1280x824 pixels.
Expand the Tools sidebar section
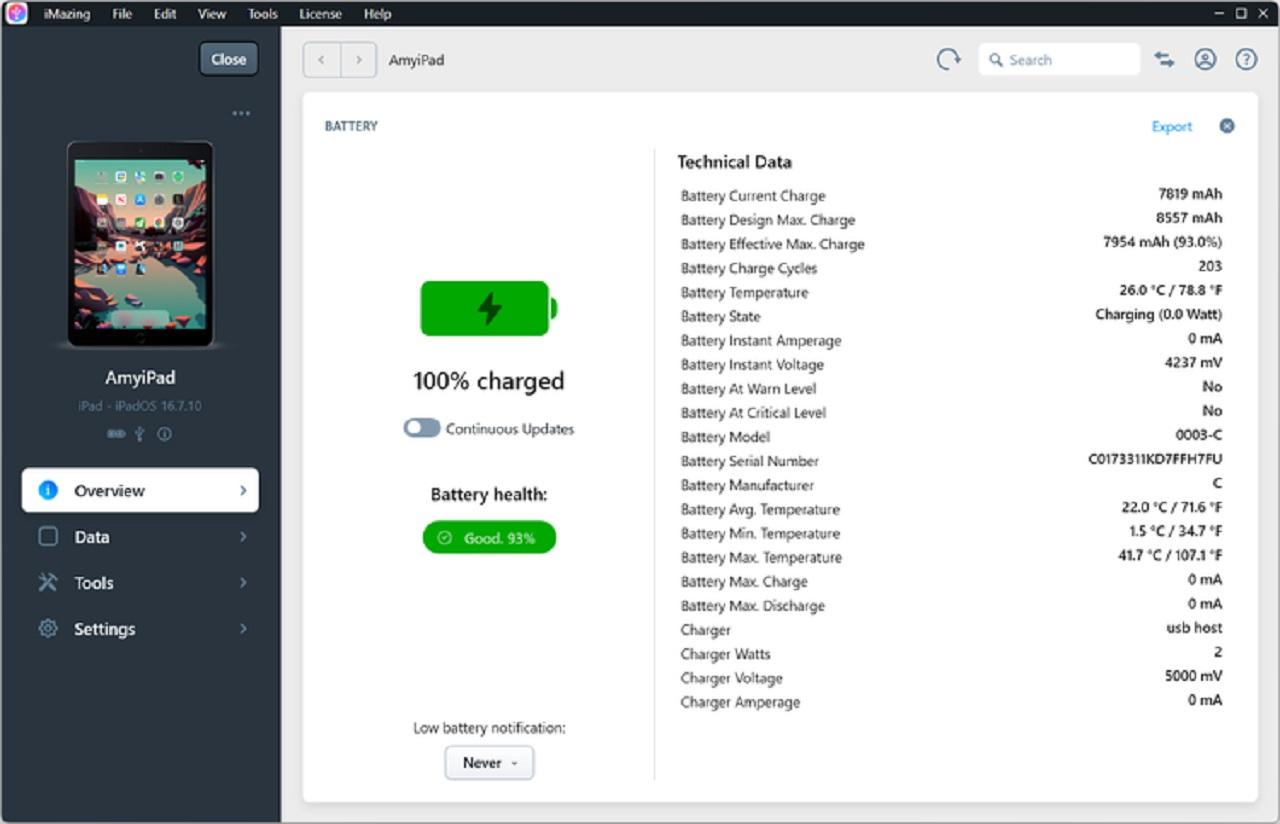(140, 583)
